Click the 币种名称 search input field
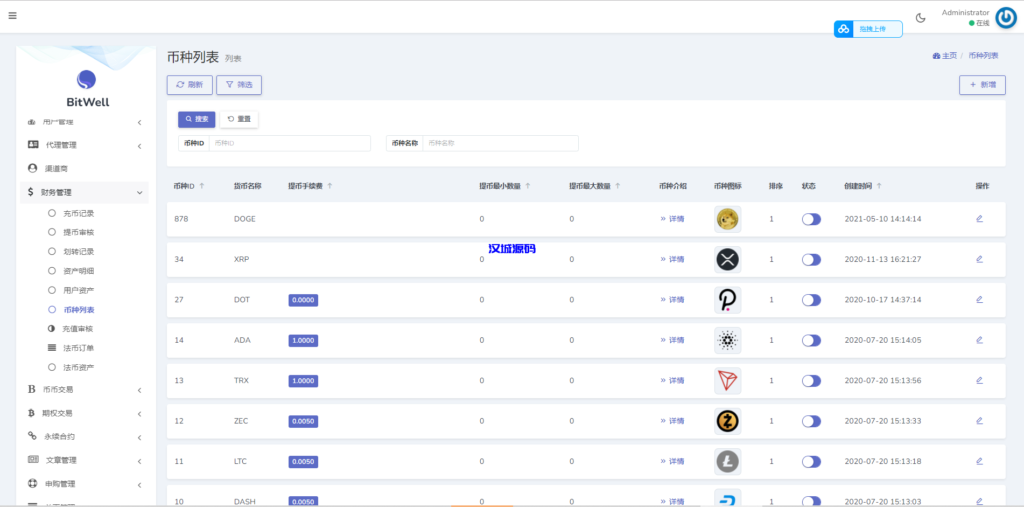This screenshot has height=507, width=1024. [x=500, y=143]
